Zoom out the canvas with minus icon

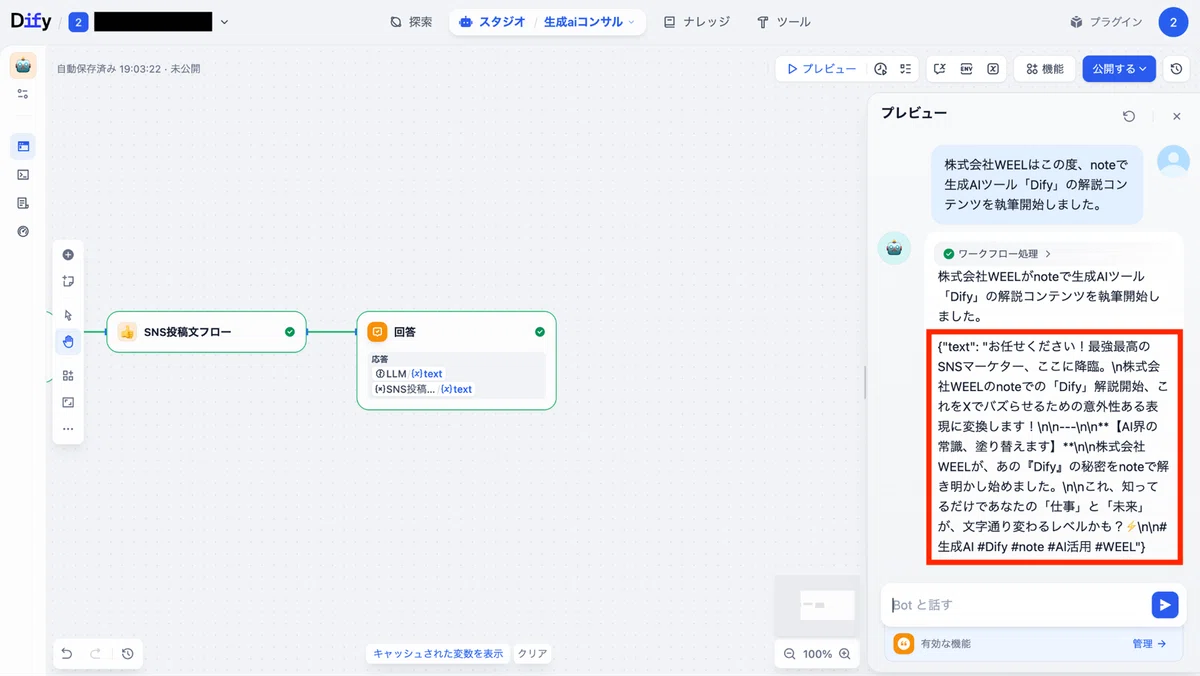pyautogui.click(x=789, y=654)
